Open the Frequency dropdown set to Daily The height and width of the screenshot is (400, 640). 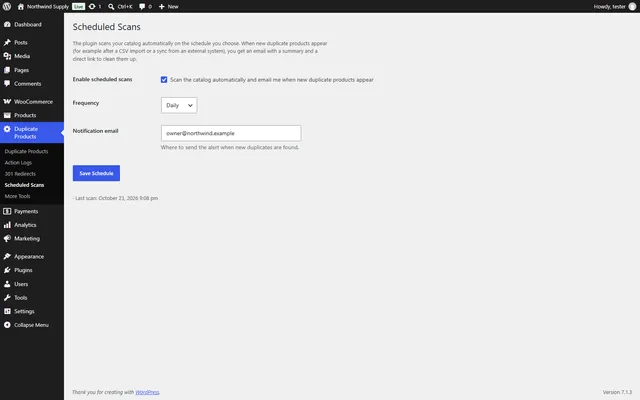click(x=179, y=105)
